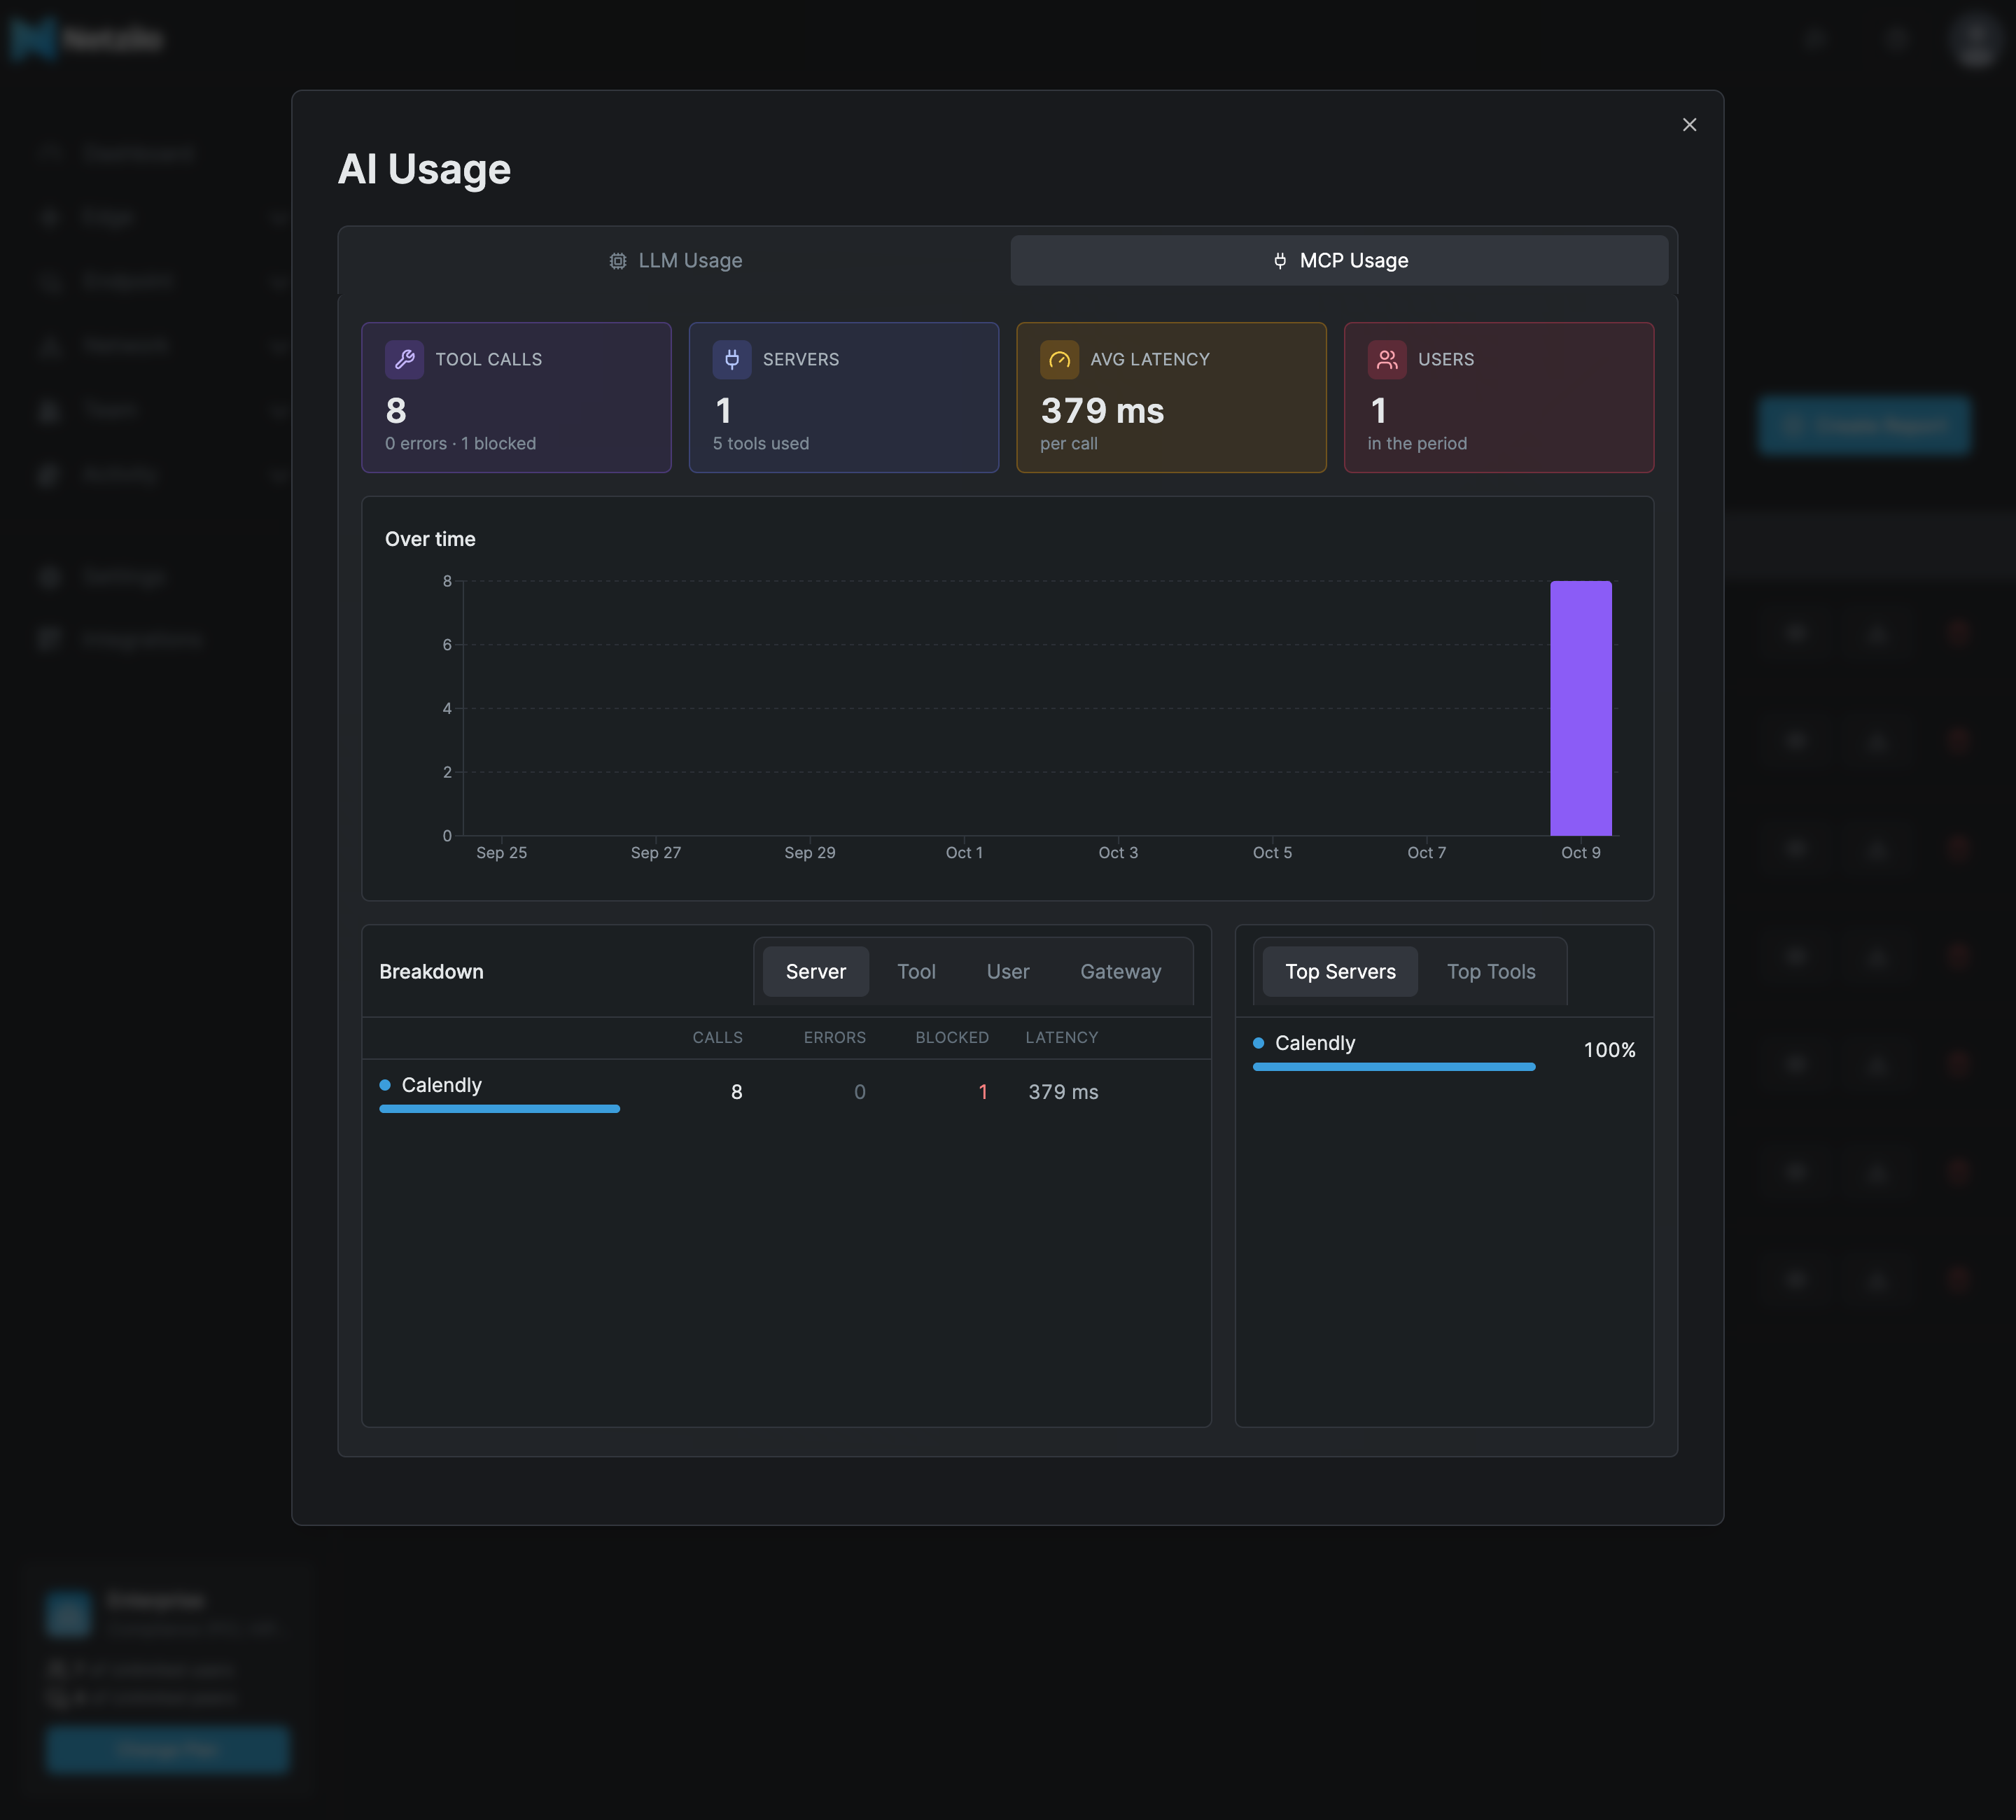Click the CALLS column header
This screenshot has width=2016, height=1820.
[x=717, y=1037]
